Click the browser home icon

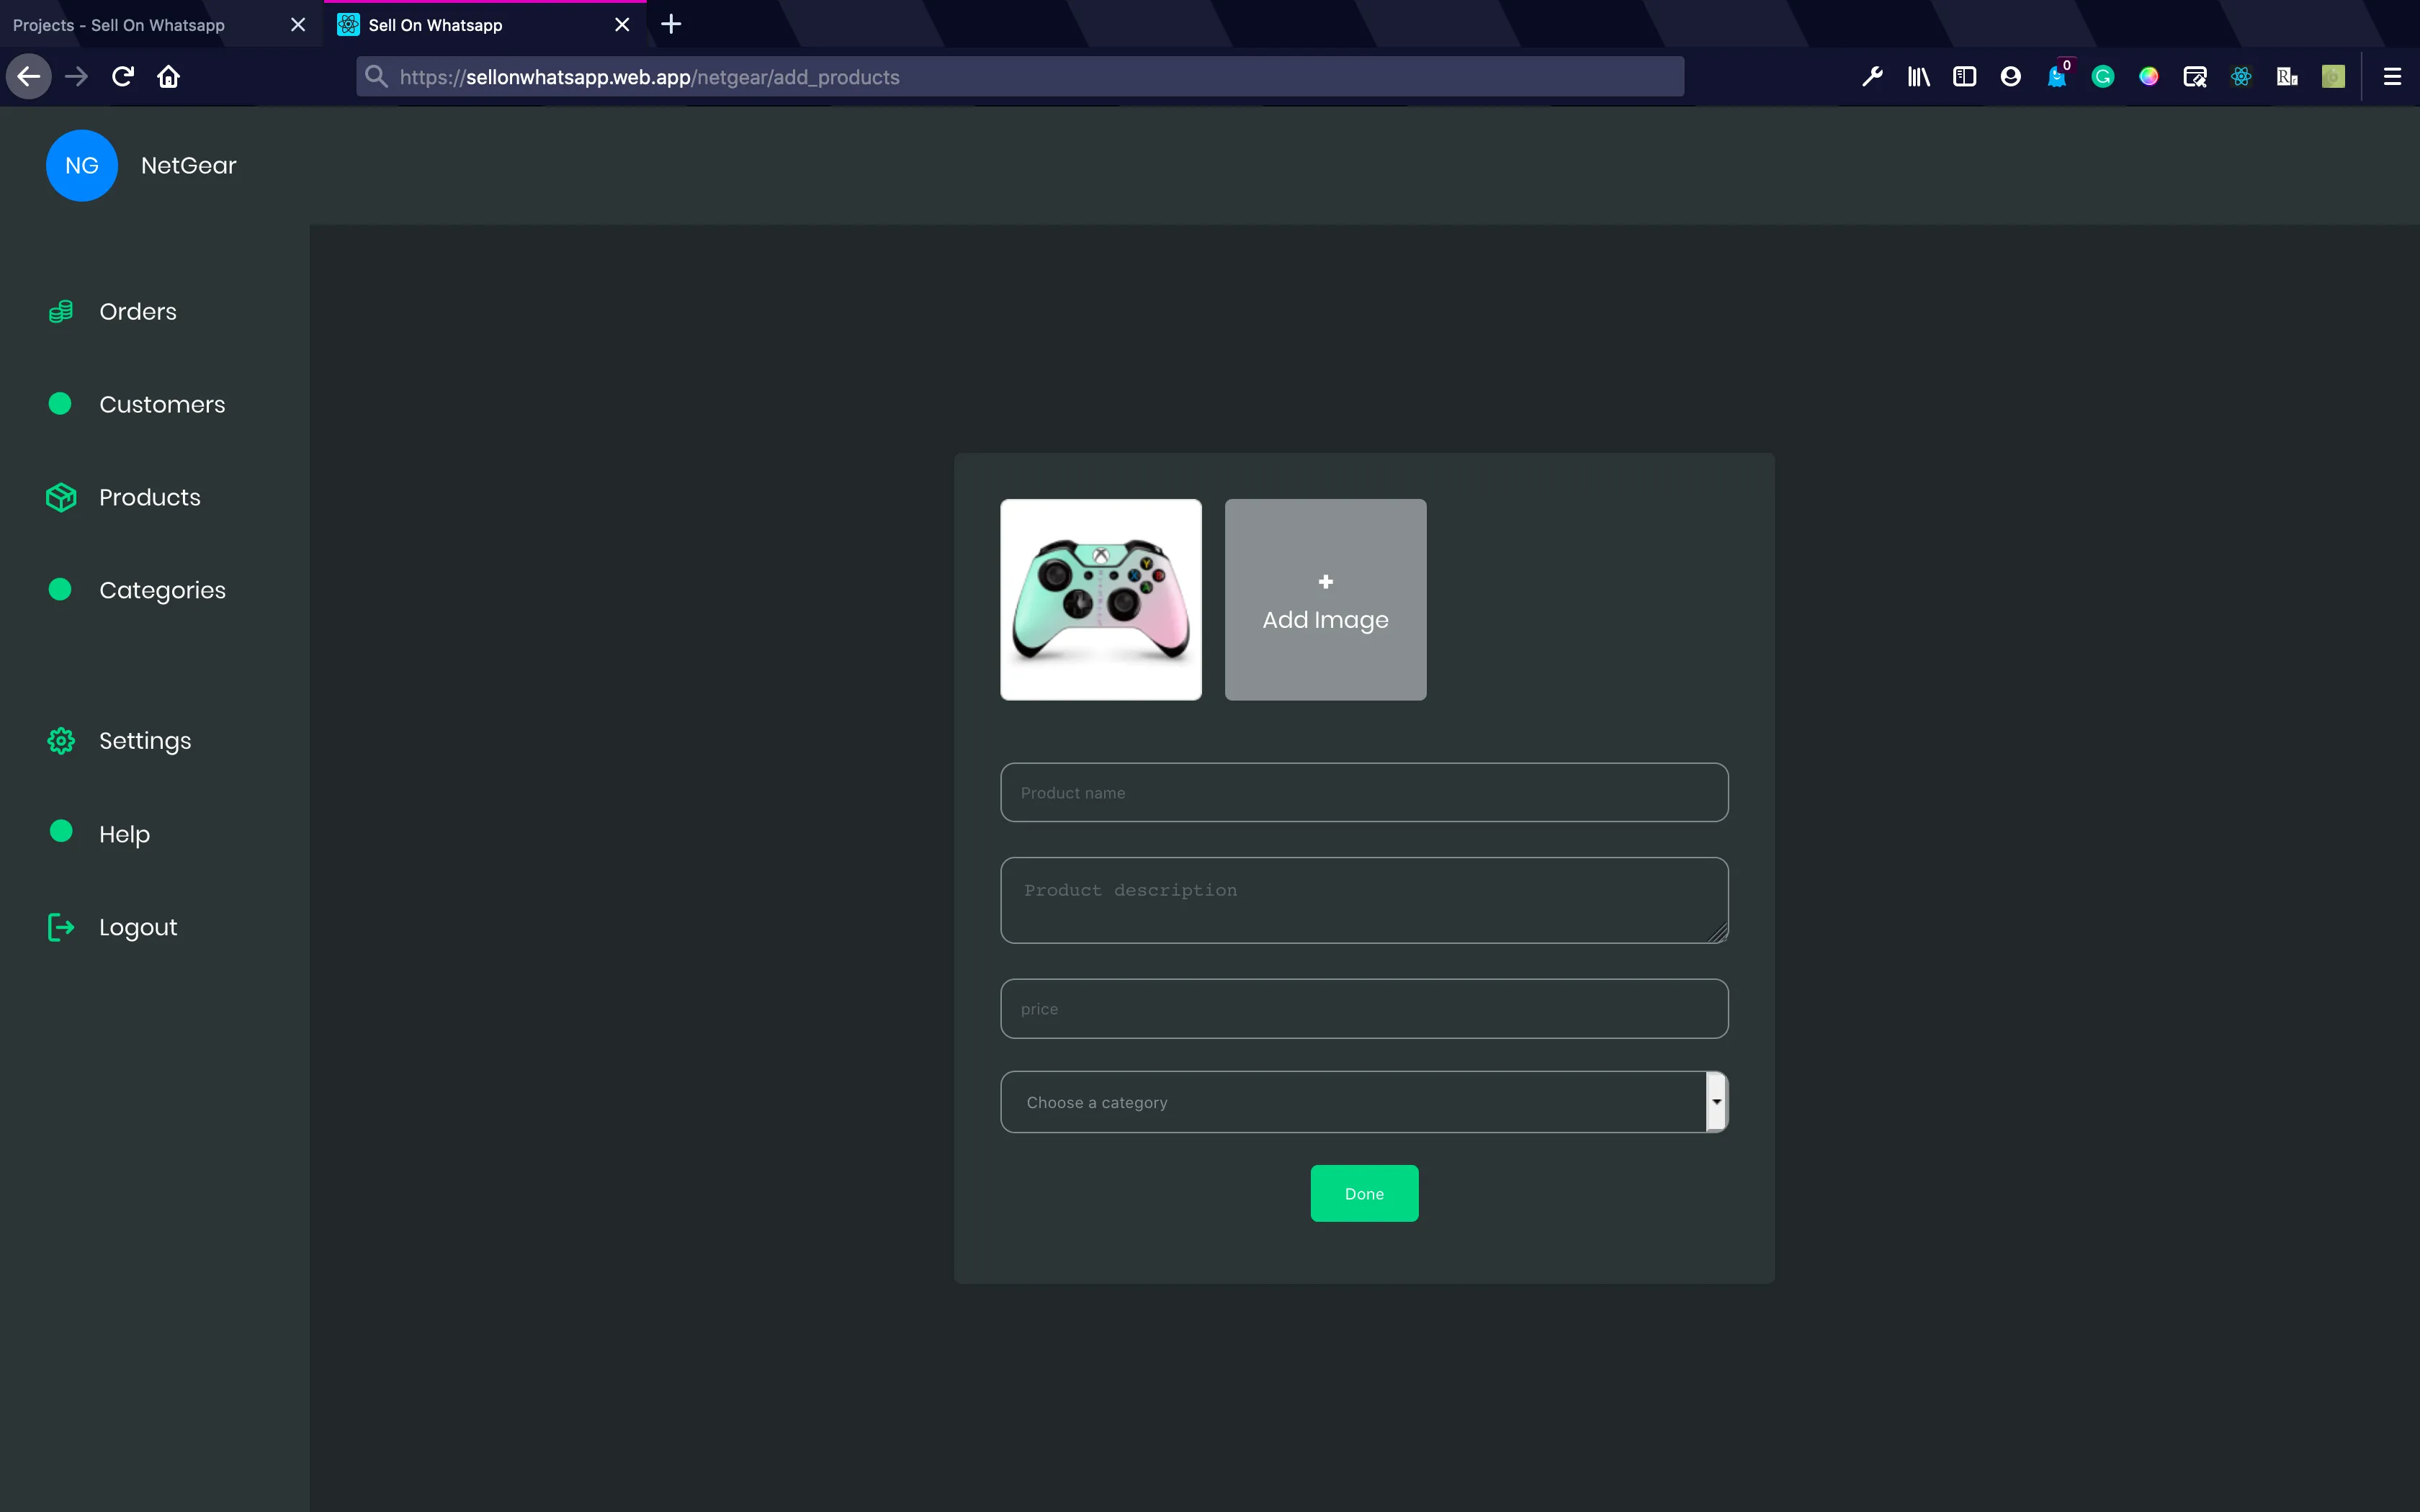point(168,77)
